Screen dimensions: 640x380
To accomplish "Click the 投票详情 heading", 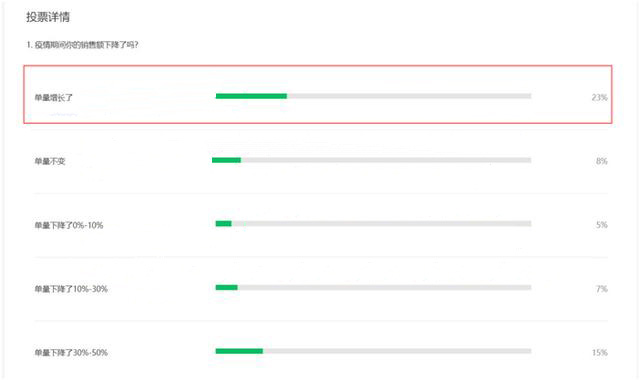I will [x=48, y=17].
